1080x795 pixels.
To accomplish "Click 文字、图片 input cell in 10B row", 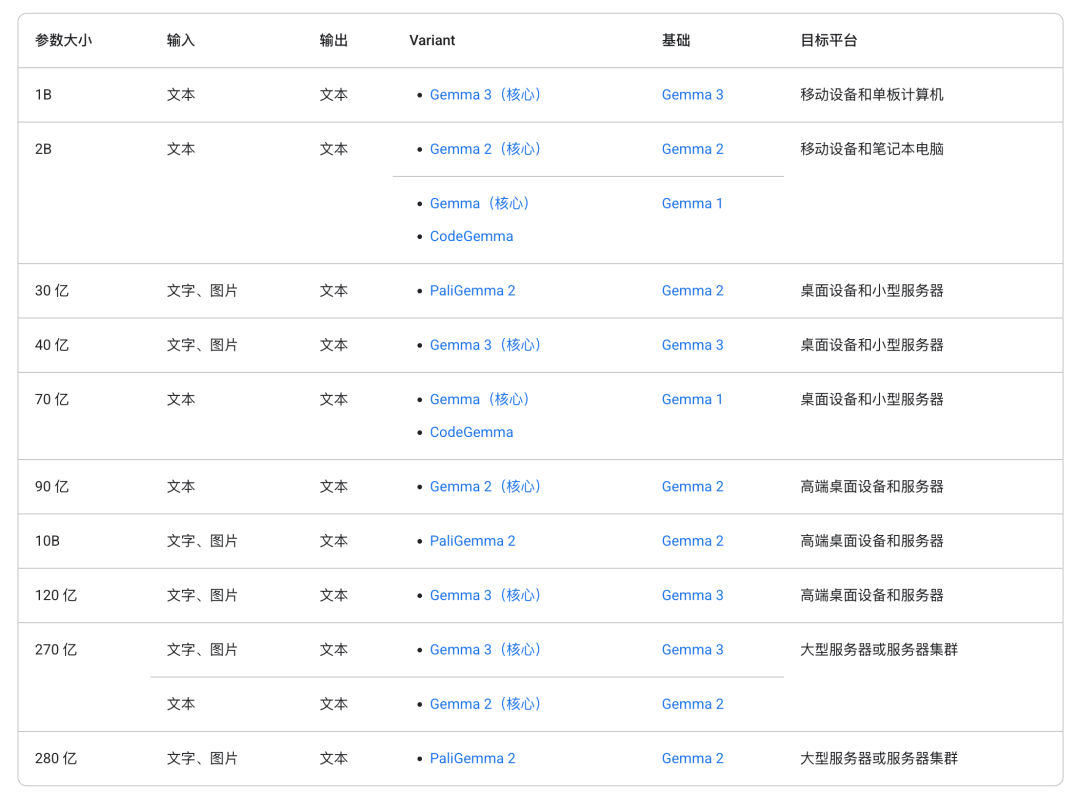I will point(202,541).
